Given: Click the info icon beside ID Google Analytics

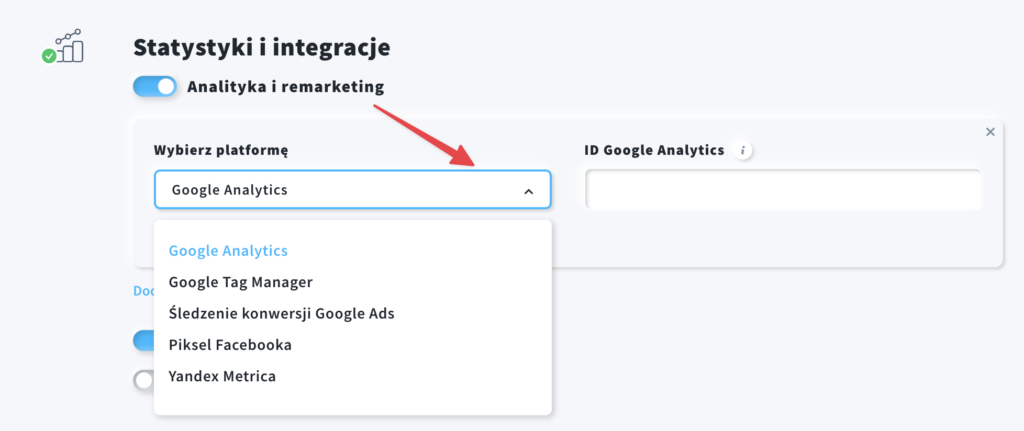Looking at the screenshot, I should click(x=742, y=151).
